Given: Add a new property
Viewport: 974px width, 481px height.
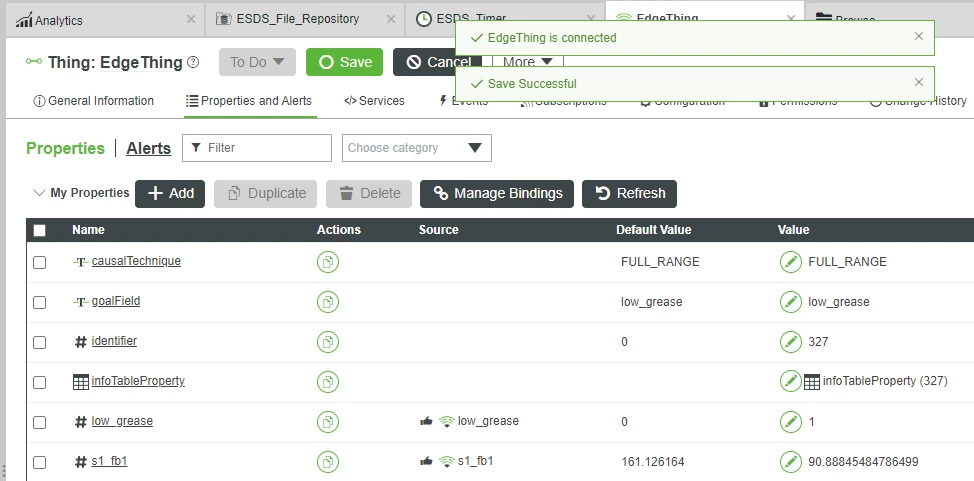Looking at the screenshot, I should pos(170,193).
